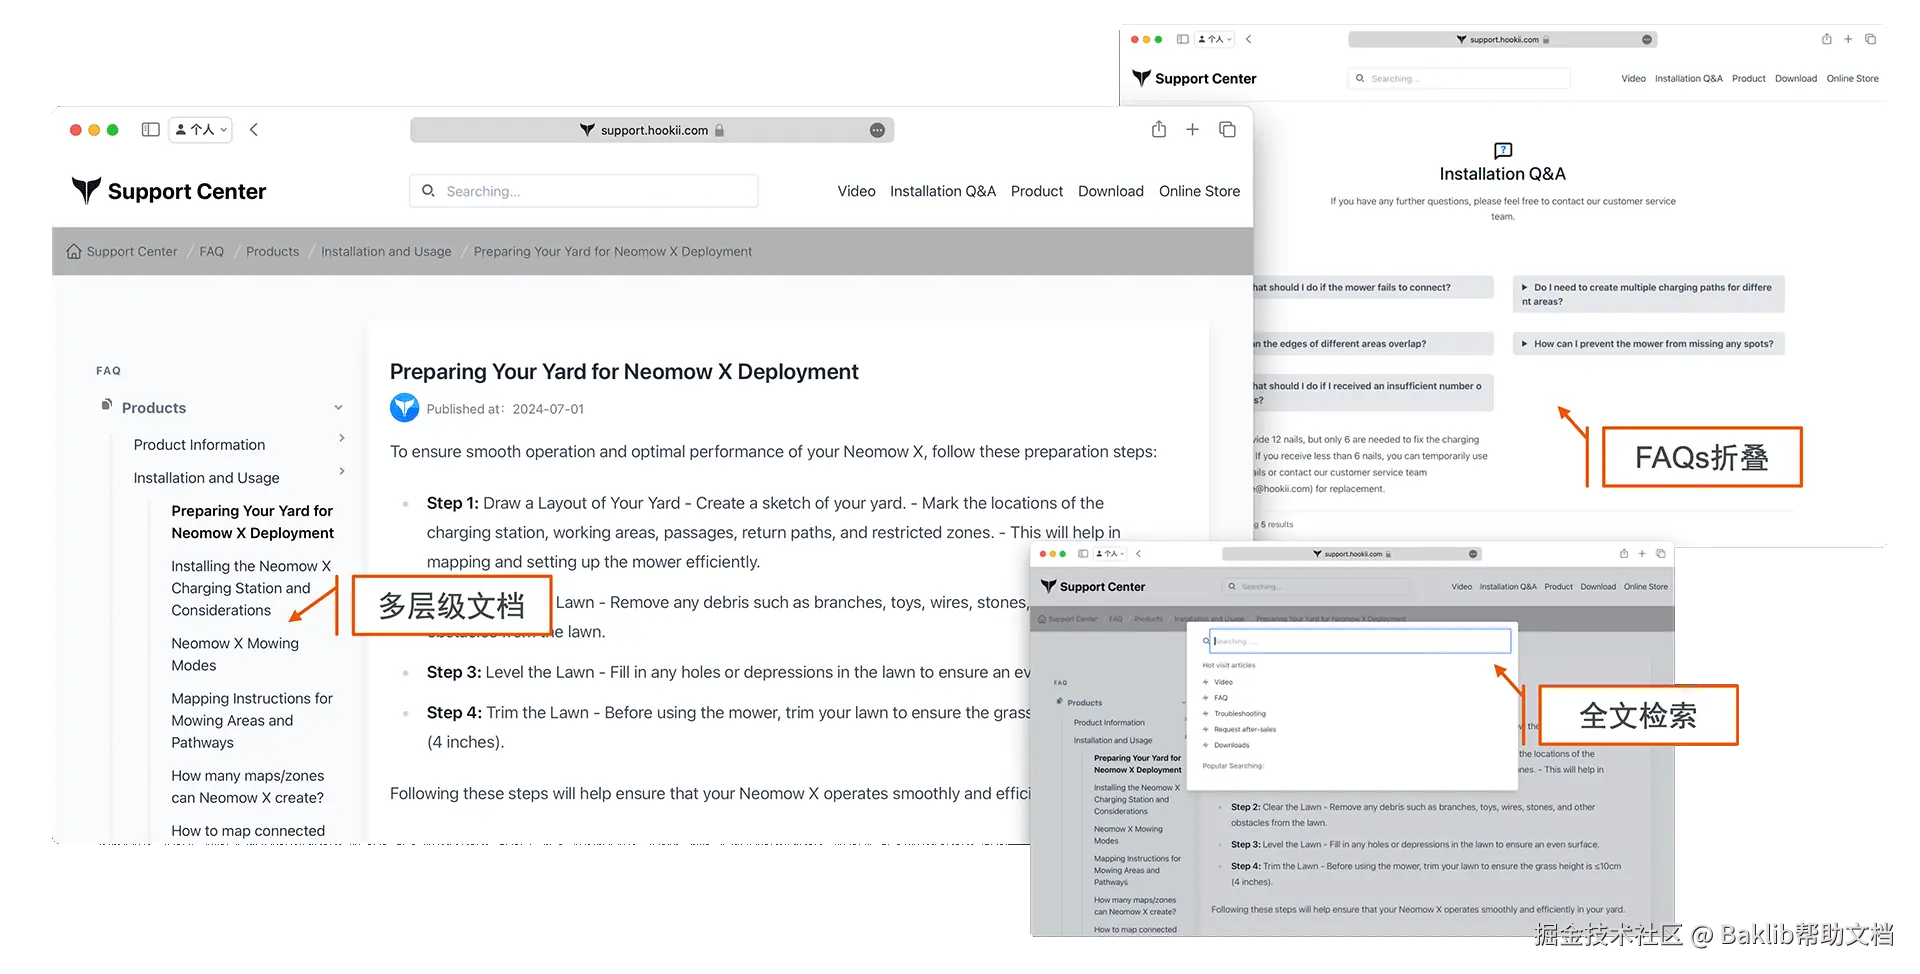
Task: Expand the Installation and Usage sidebar chevron
Action: [342, 471]
